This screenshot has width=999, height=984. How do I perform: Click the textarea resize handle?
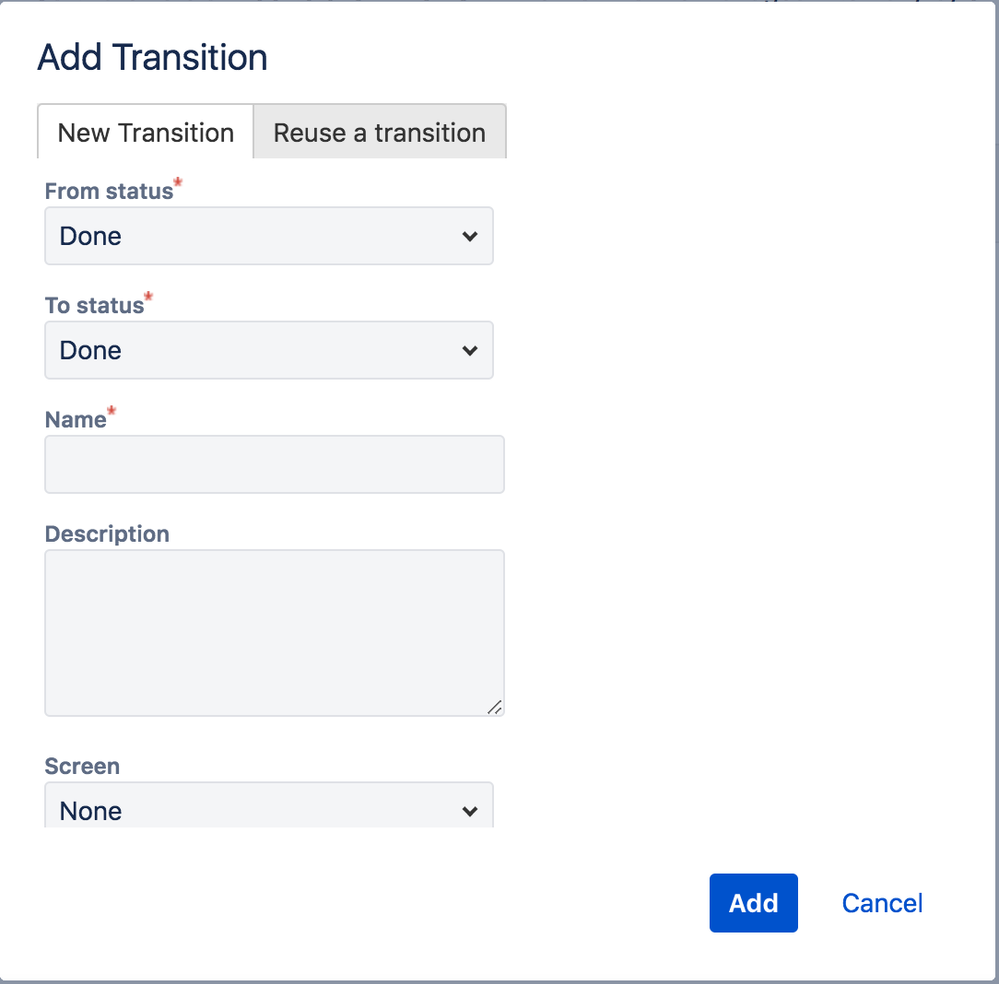click(x=496, y=707)
